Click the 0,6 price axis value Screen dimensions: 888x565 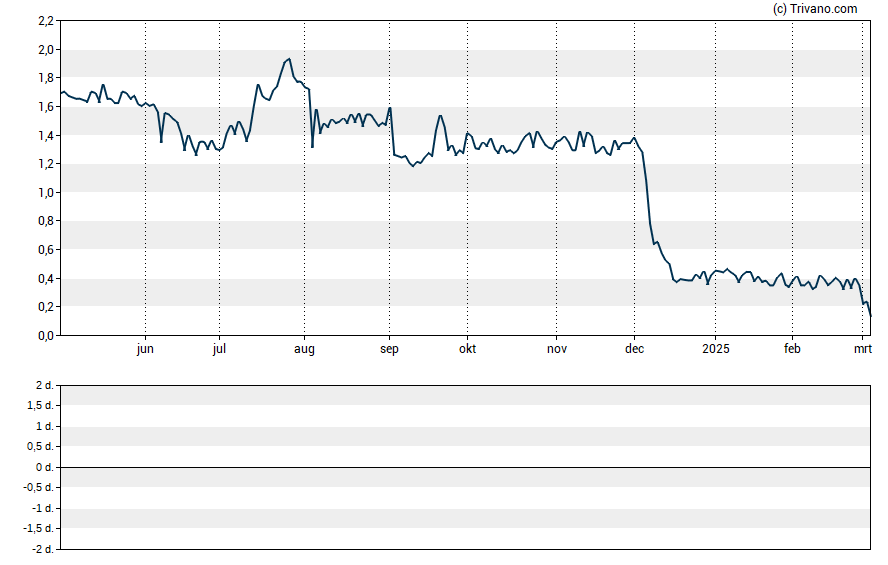click(46, 250)
